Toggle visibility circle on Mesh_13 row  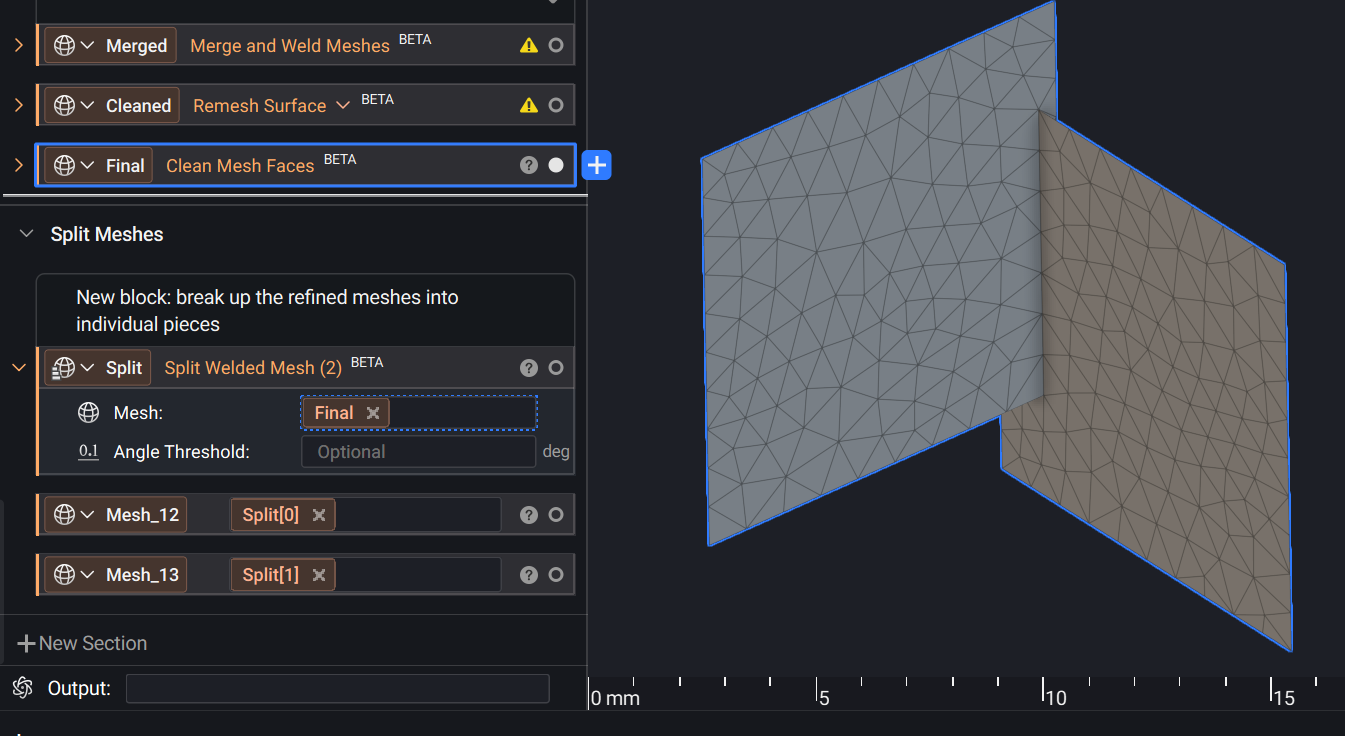click(x=556, y=575)
